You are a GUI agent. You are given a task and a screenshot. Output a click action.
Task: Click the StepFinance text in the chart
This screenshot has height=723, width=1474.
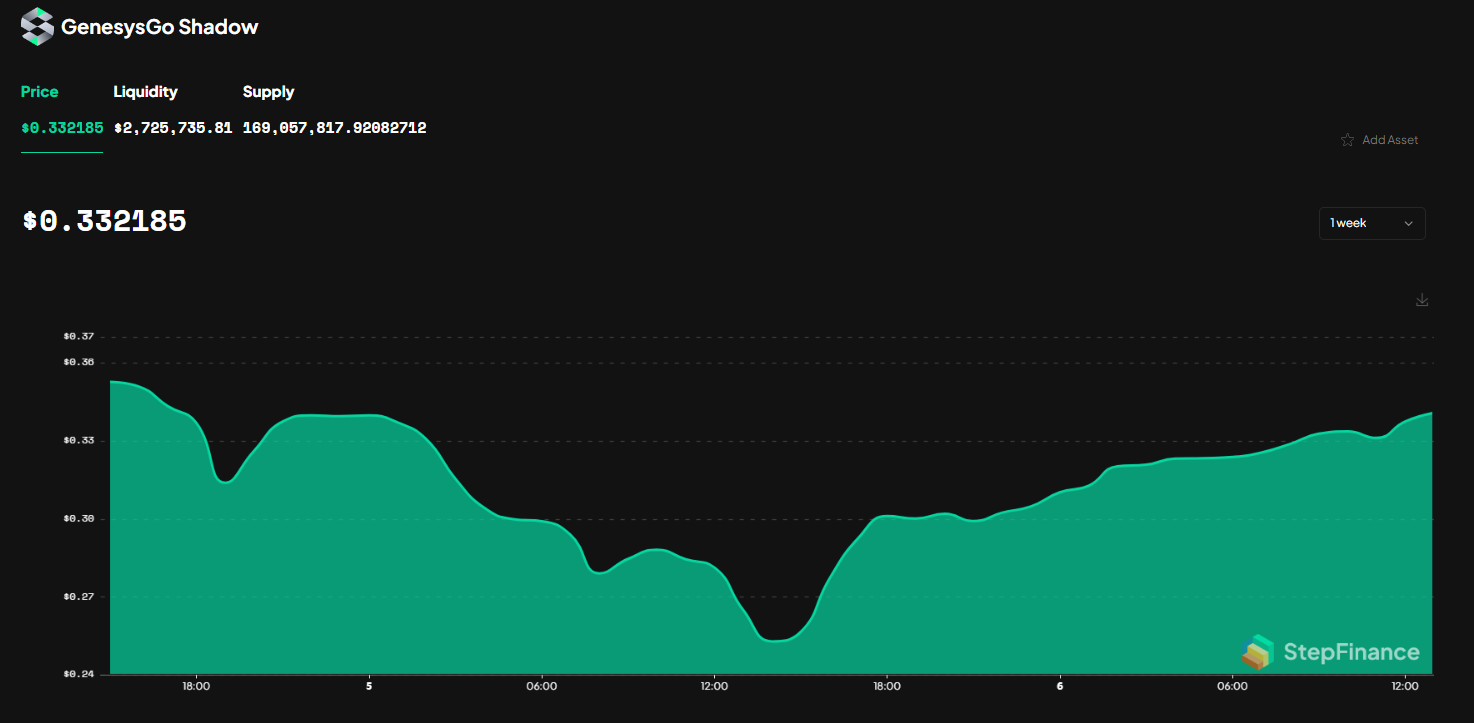(x=1351, y=652)
